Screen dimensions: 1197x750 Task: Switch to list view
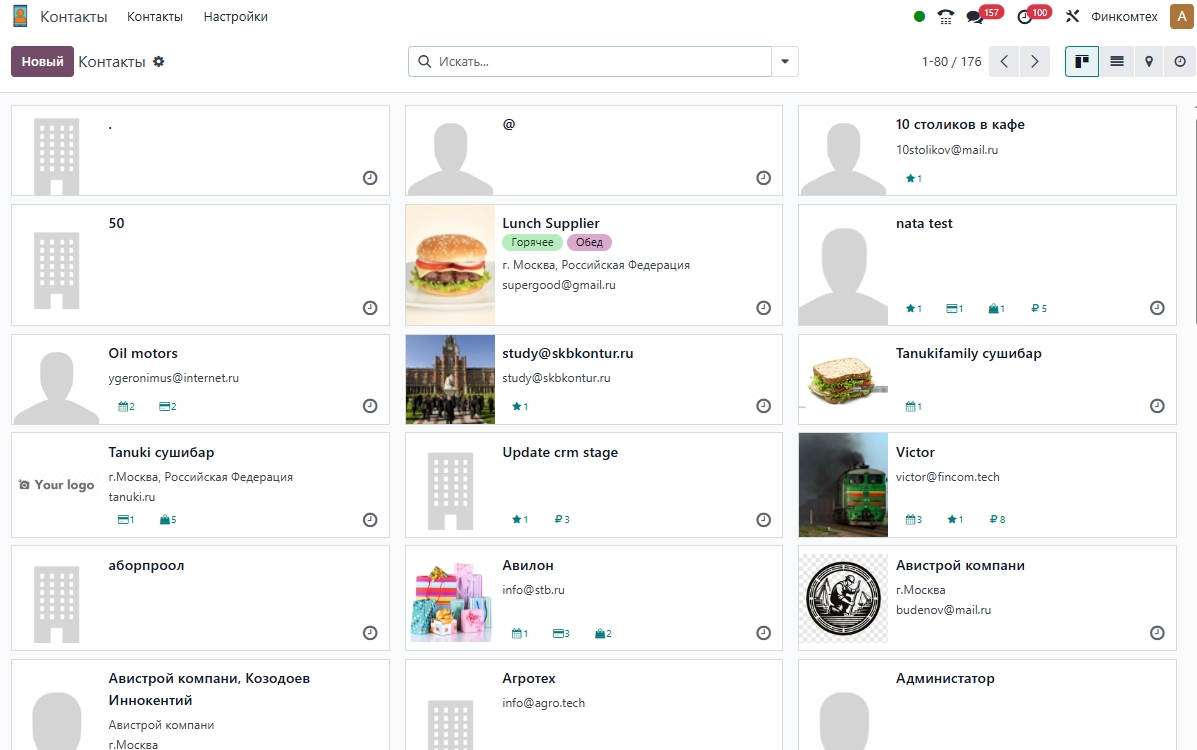tap(1117, 62)
